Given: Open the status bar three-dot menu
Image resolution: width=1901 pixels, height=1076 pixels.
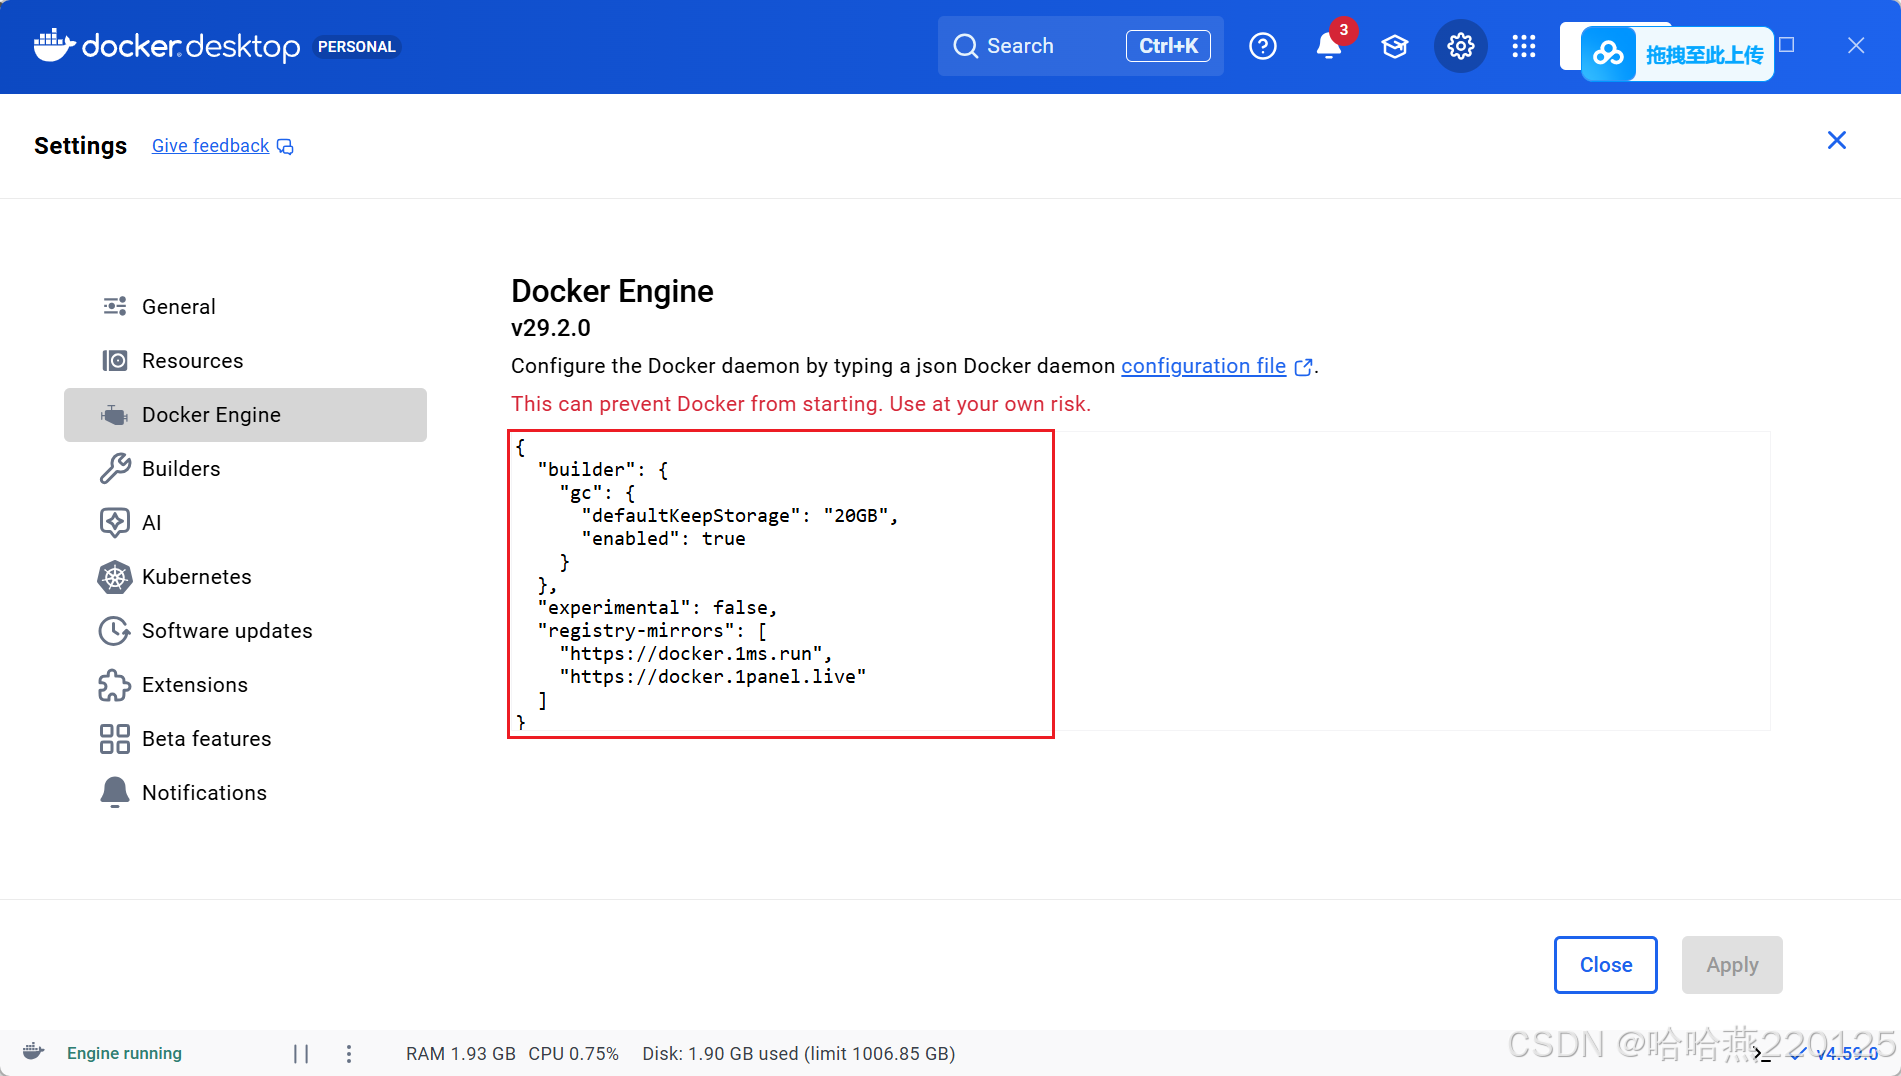Looking at the screenshot, I should click(348, 1053).
